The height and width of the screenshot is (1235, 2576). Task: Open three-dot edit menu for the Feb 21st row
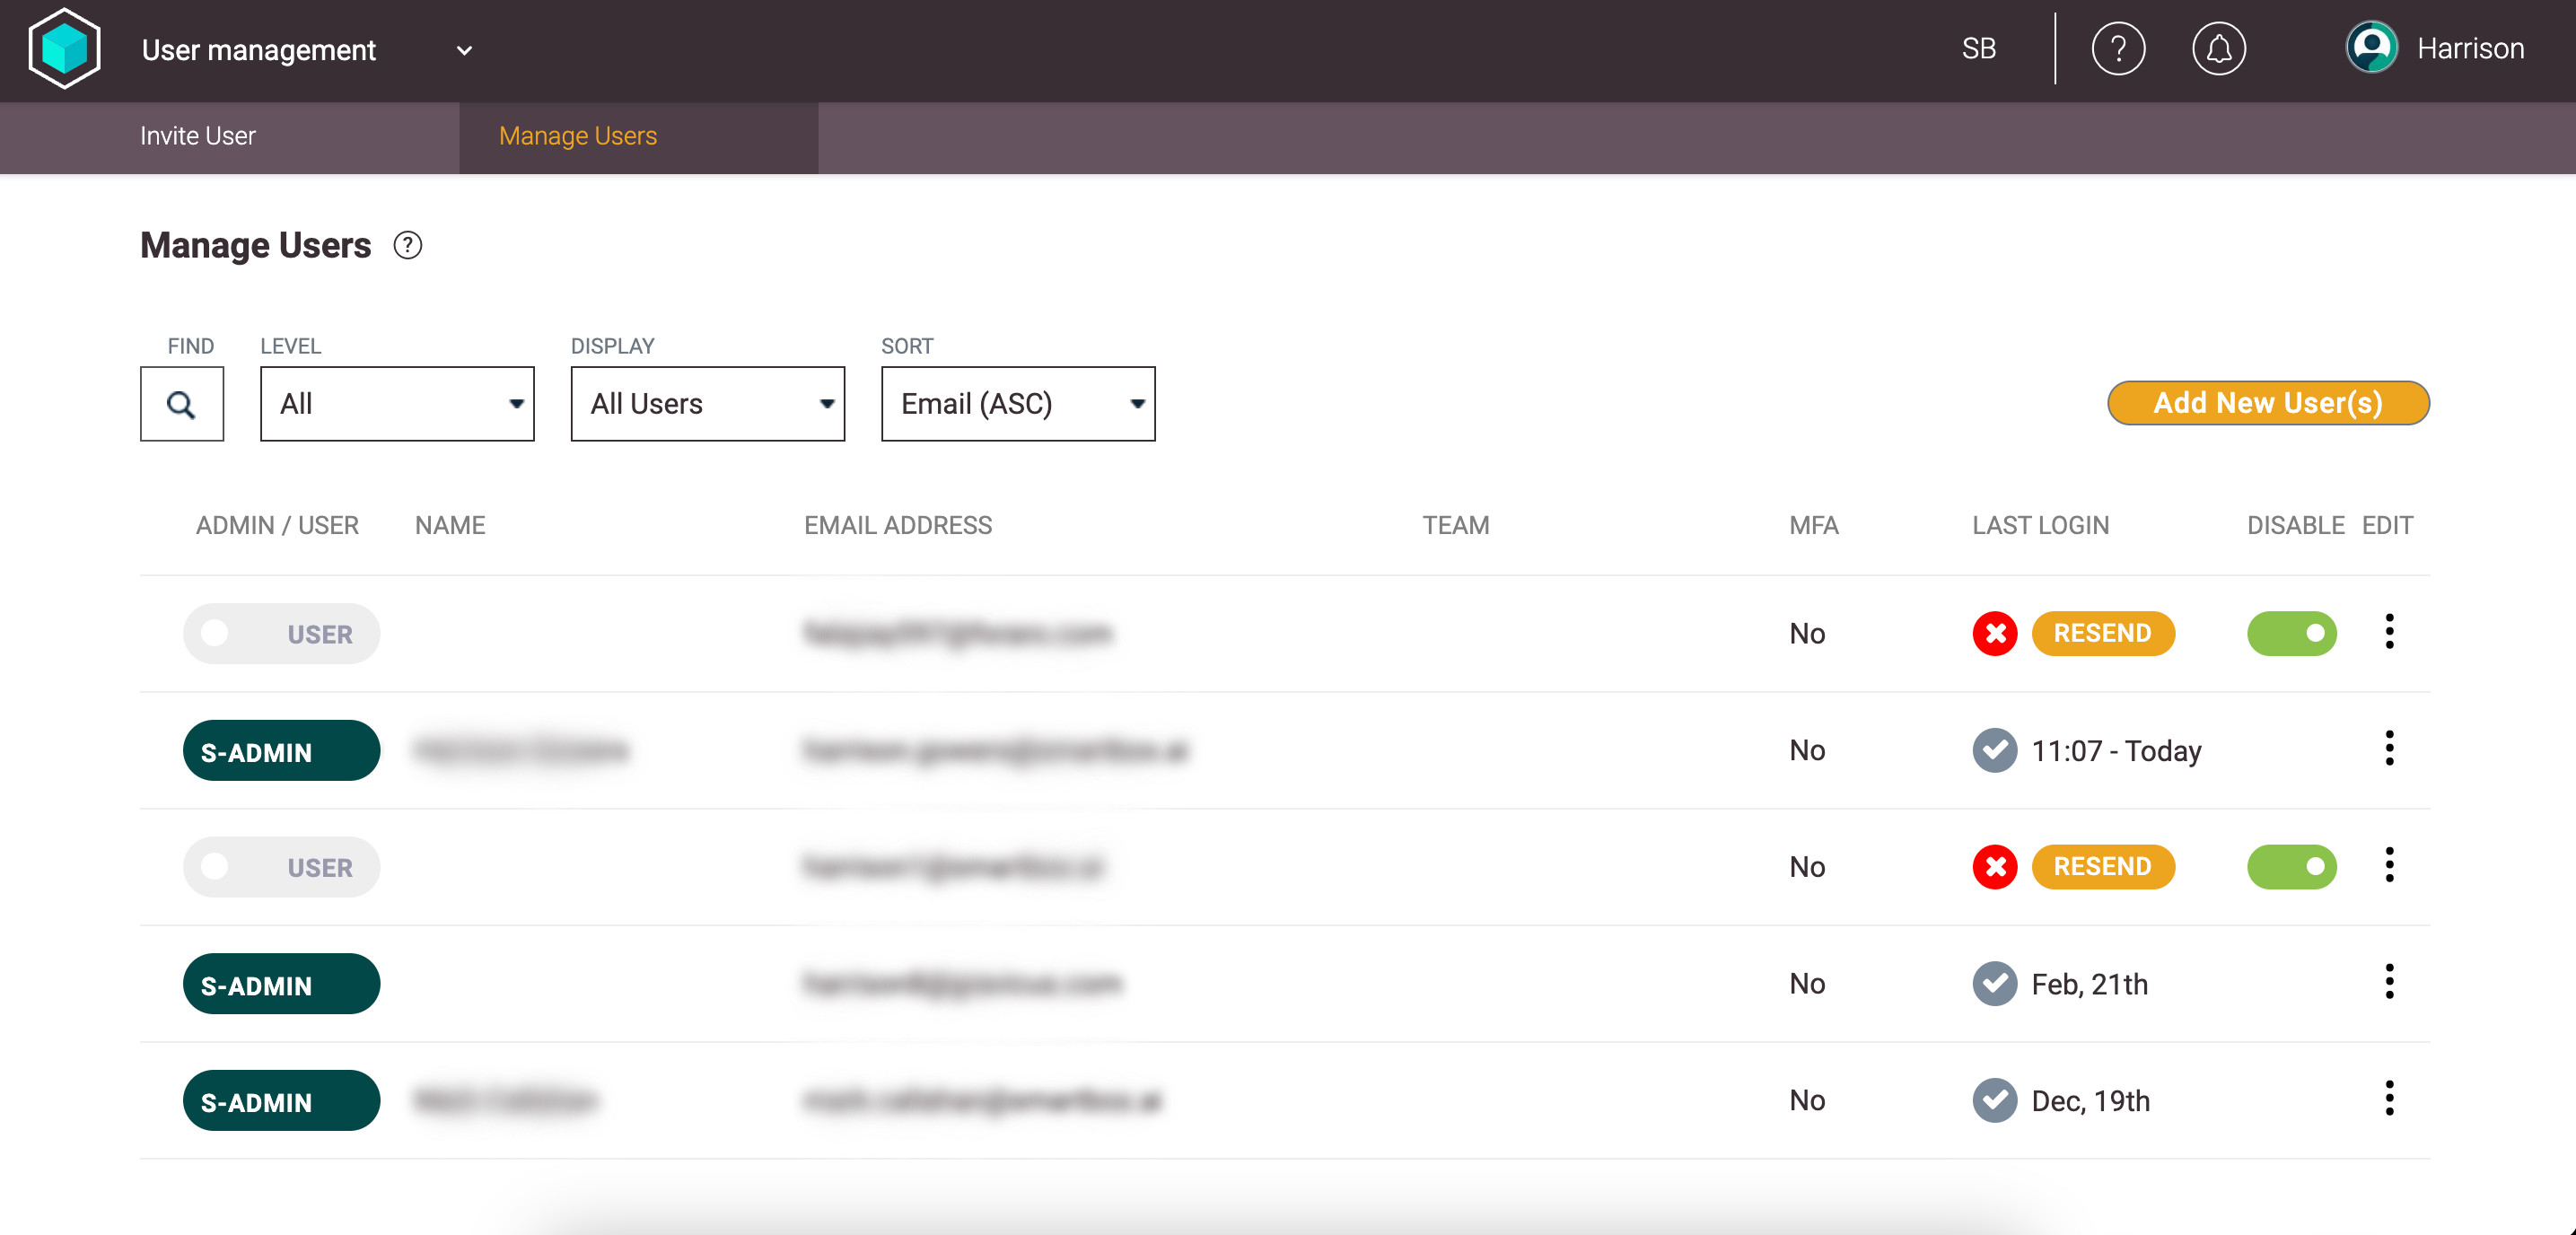[2388, 982]
